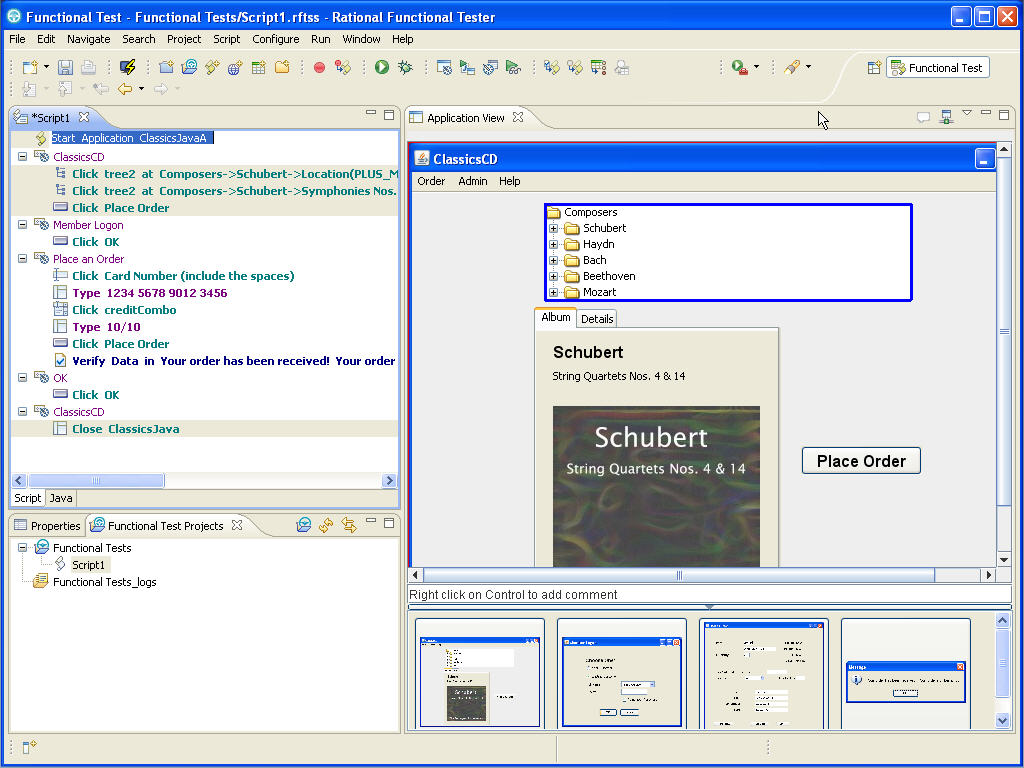Create a new Functional Test project
1024x768 pixels.
[x=164, y=67]
